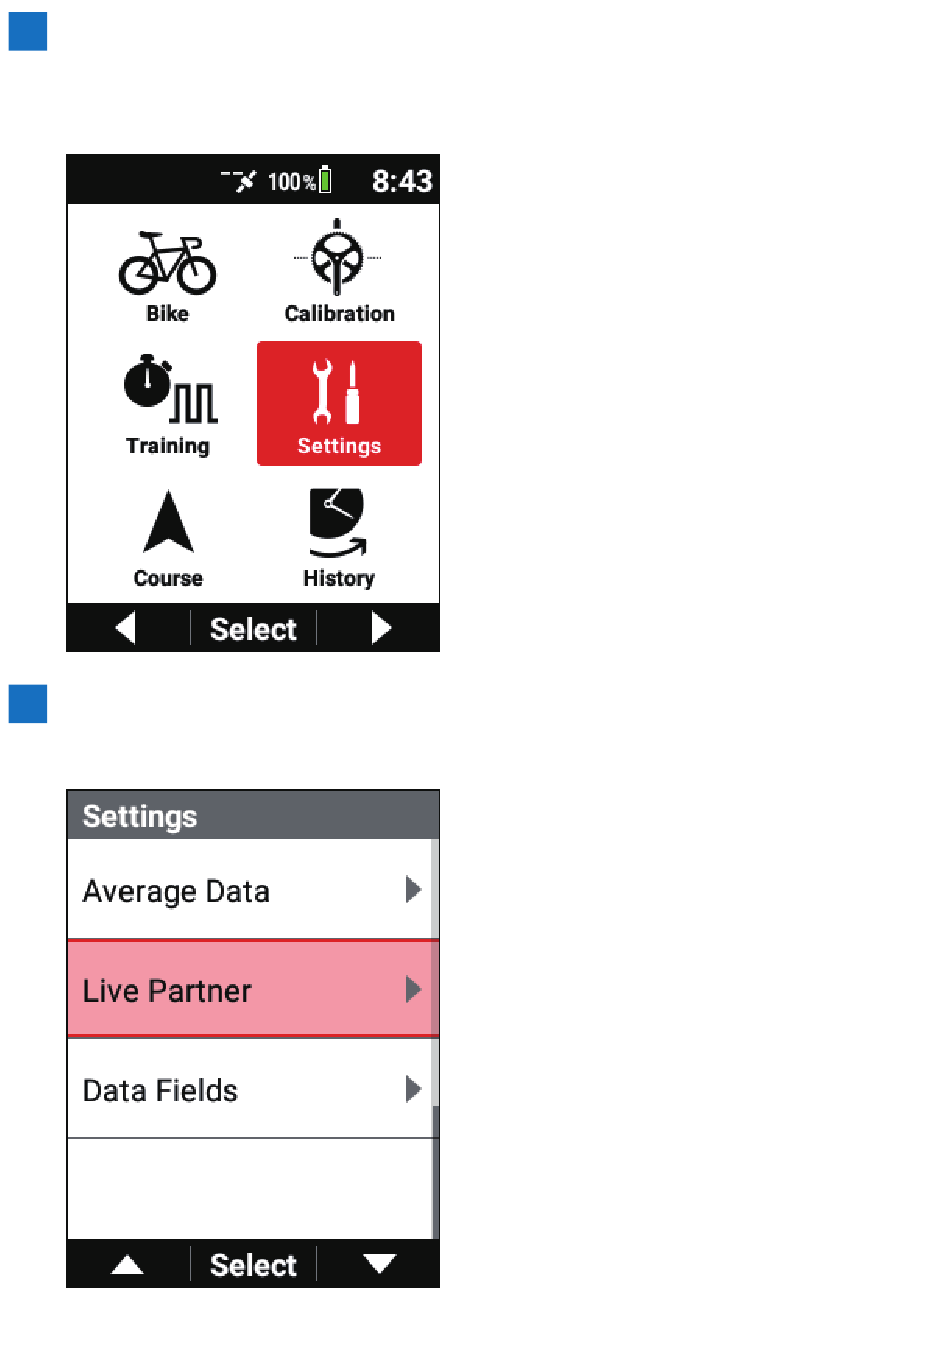Select the Training stopwatch icon
950x1365 pixels.
[169, 388]
